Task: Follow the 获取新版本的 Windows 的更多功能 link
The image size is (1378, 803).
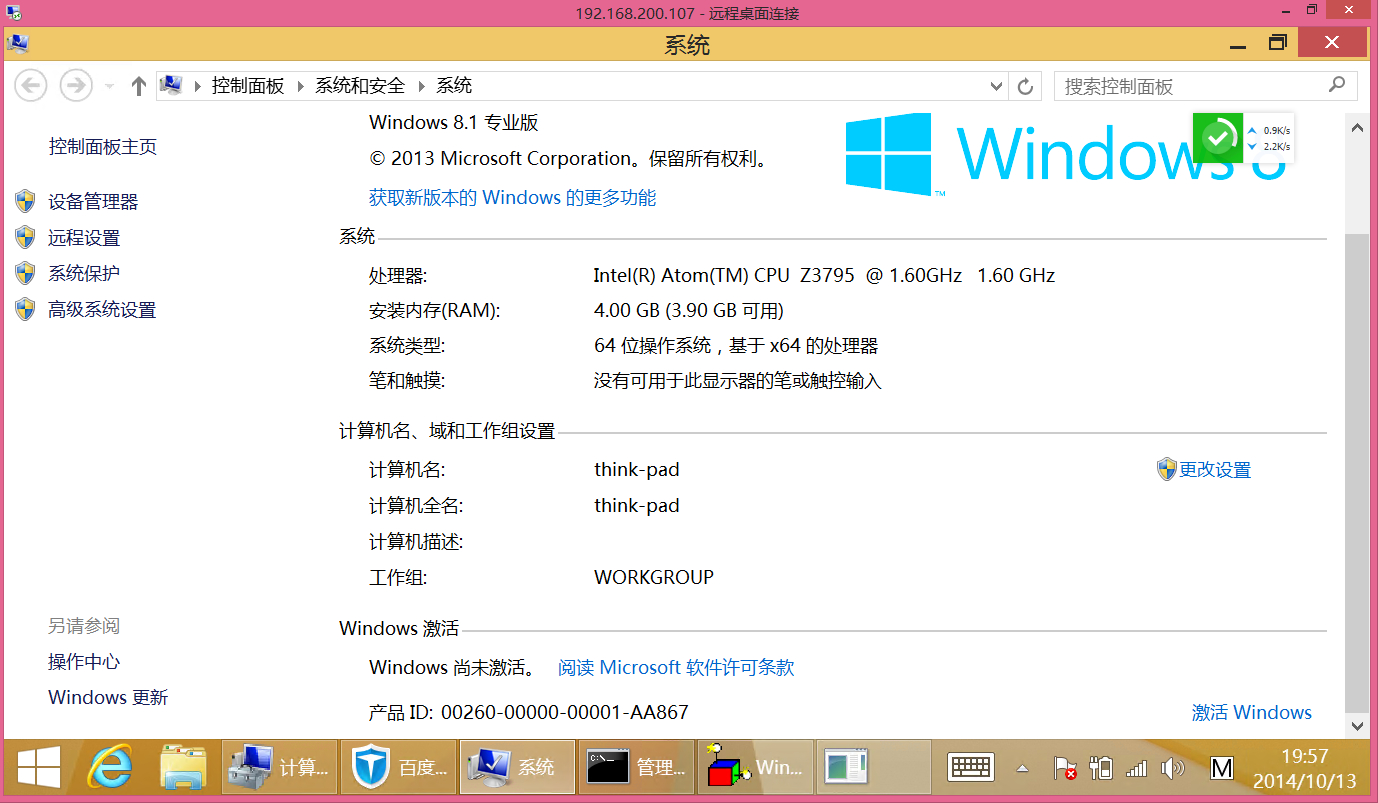Action: [513, 198]
